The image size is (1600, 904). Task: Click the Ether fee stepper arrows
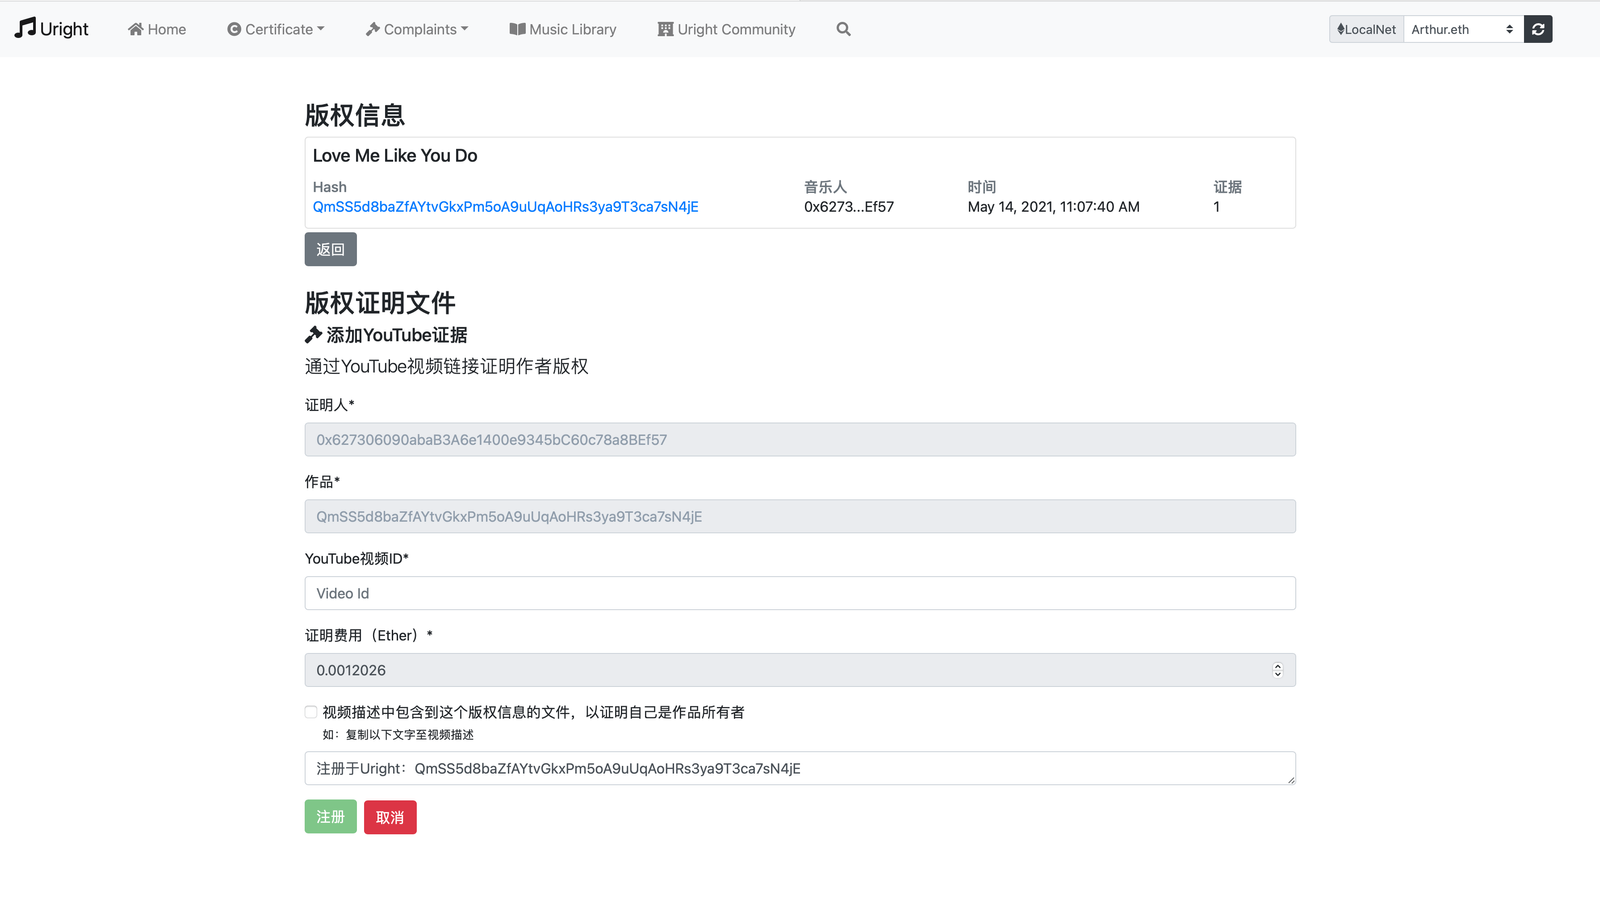(1278, 670)
